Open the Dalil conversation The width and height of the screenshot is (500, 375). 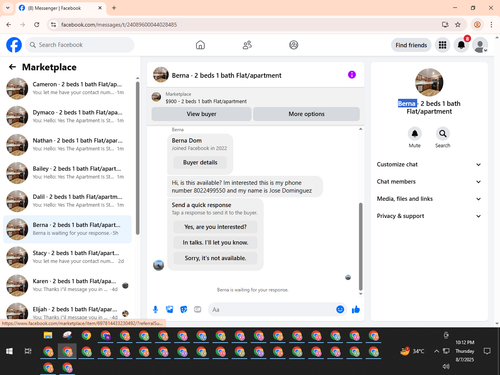[x=67, y=201]
